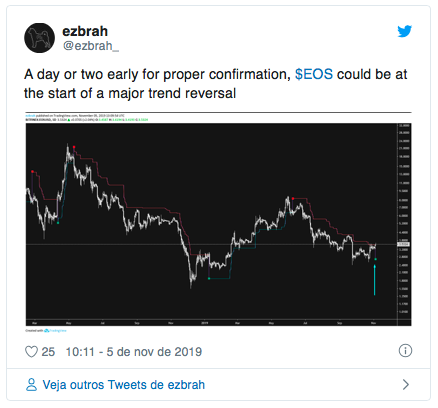Like the tweet with heart icon
Image resolution: width=438 pixels, height=408 pixels.
pyautogui.click(x=31, y=352)
